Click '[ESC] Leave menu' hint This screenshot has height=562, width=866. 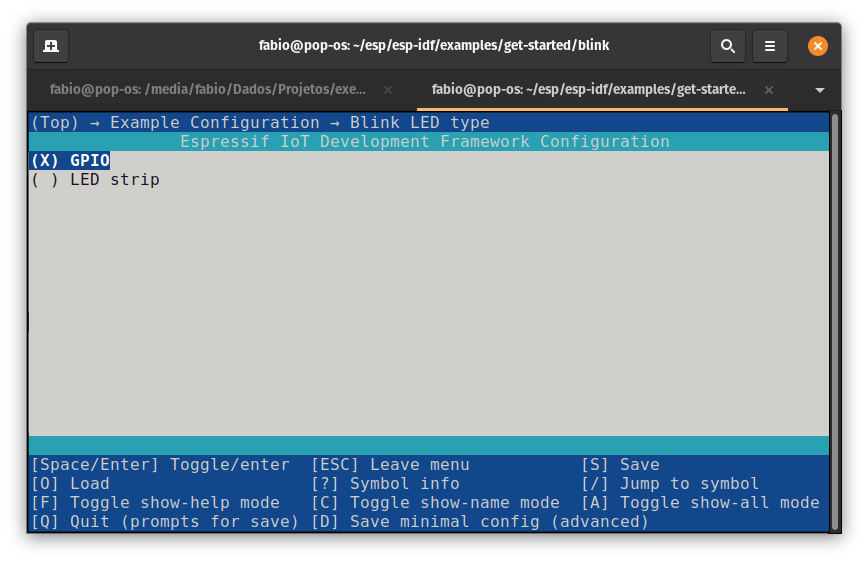(390, 465)
